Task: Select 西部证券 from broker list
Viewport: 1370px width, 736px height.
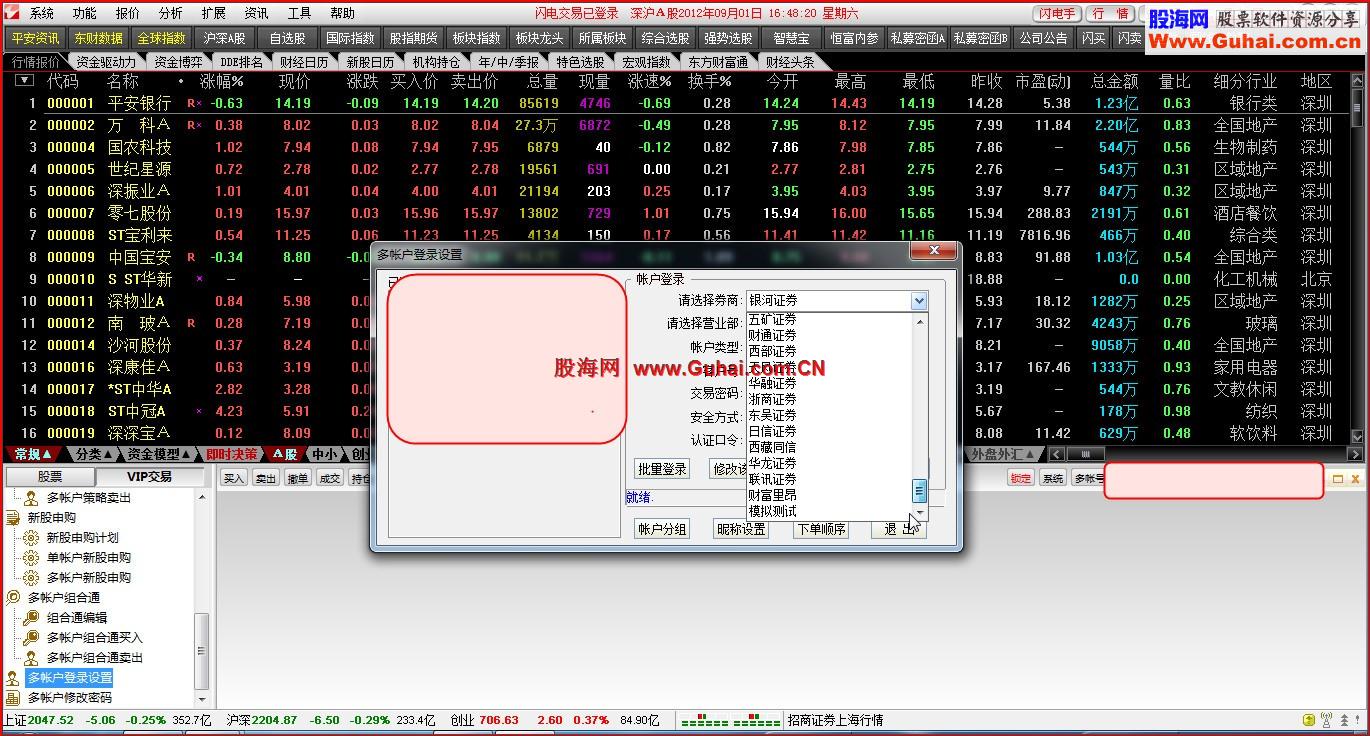Action: click(772, 351)
